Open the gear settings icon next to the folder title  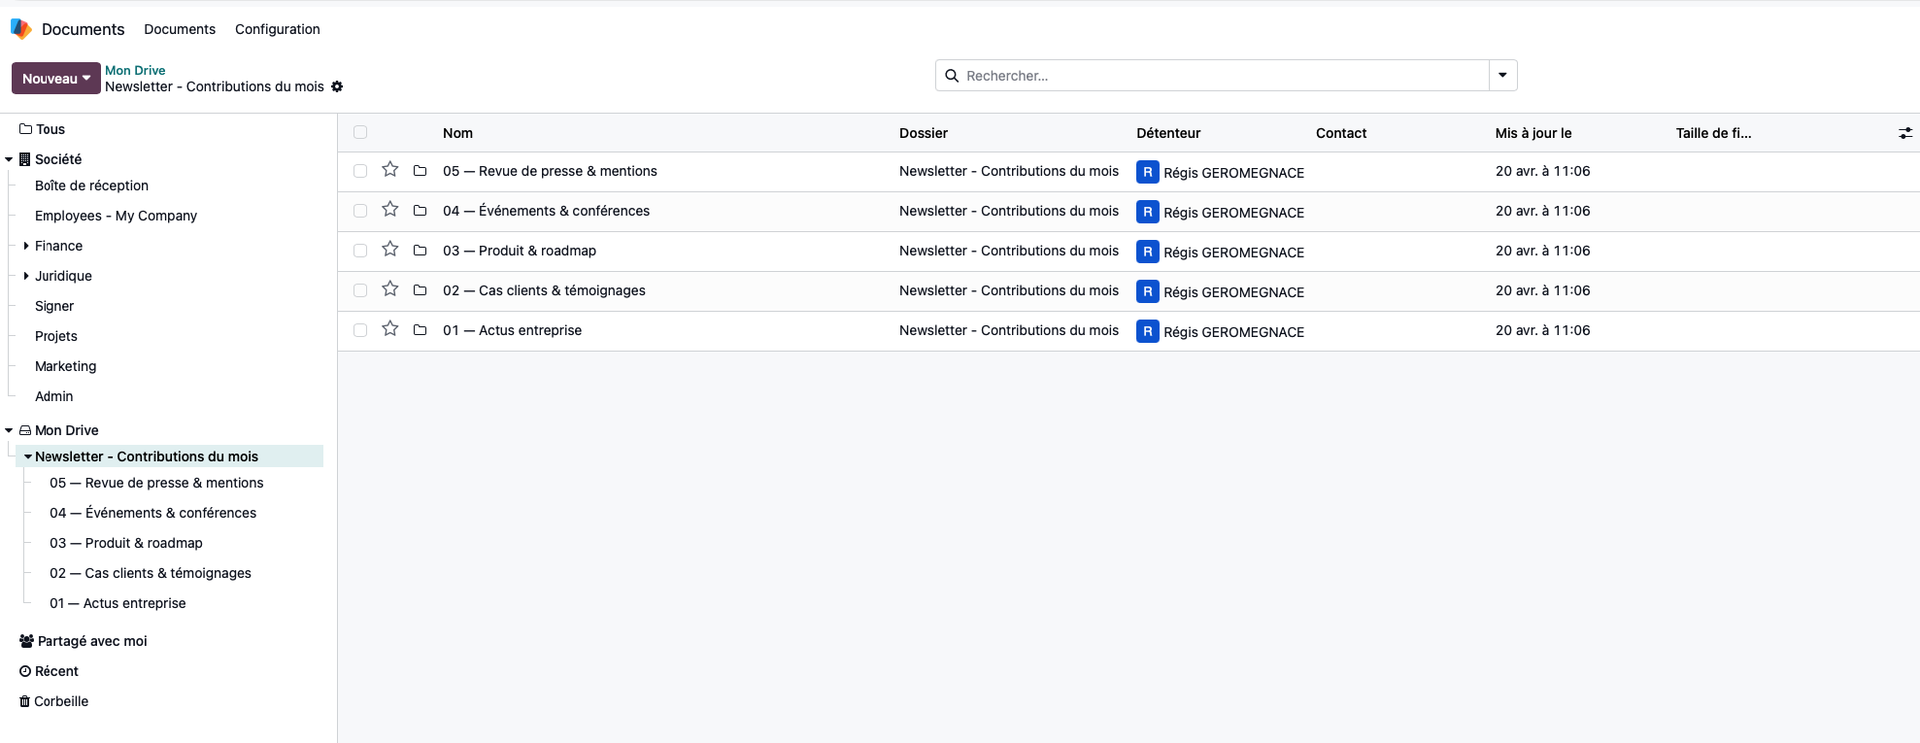tap(337, 87)
